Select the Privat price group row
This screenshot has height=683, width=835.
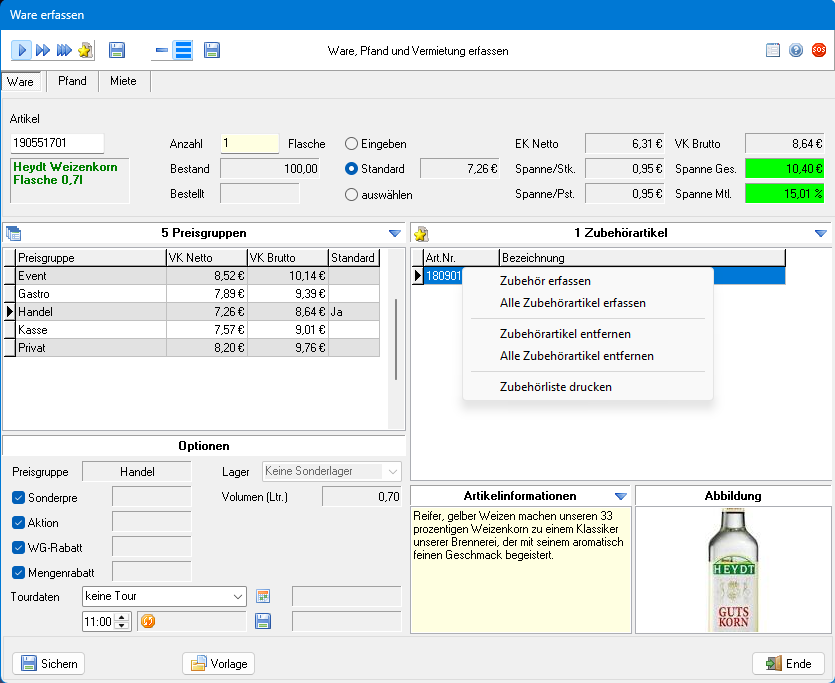pos(192,348)
